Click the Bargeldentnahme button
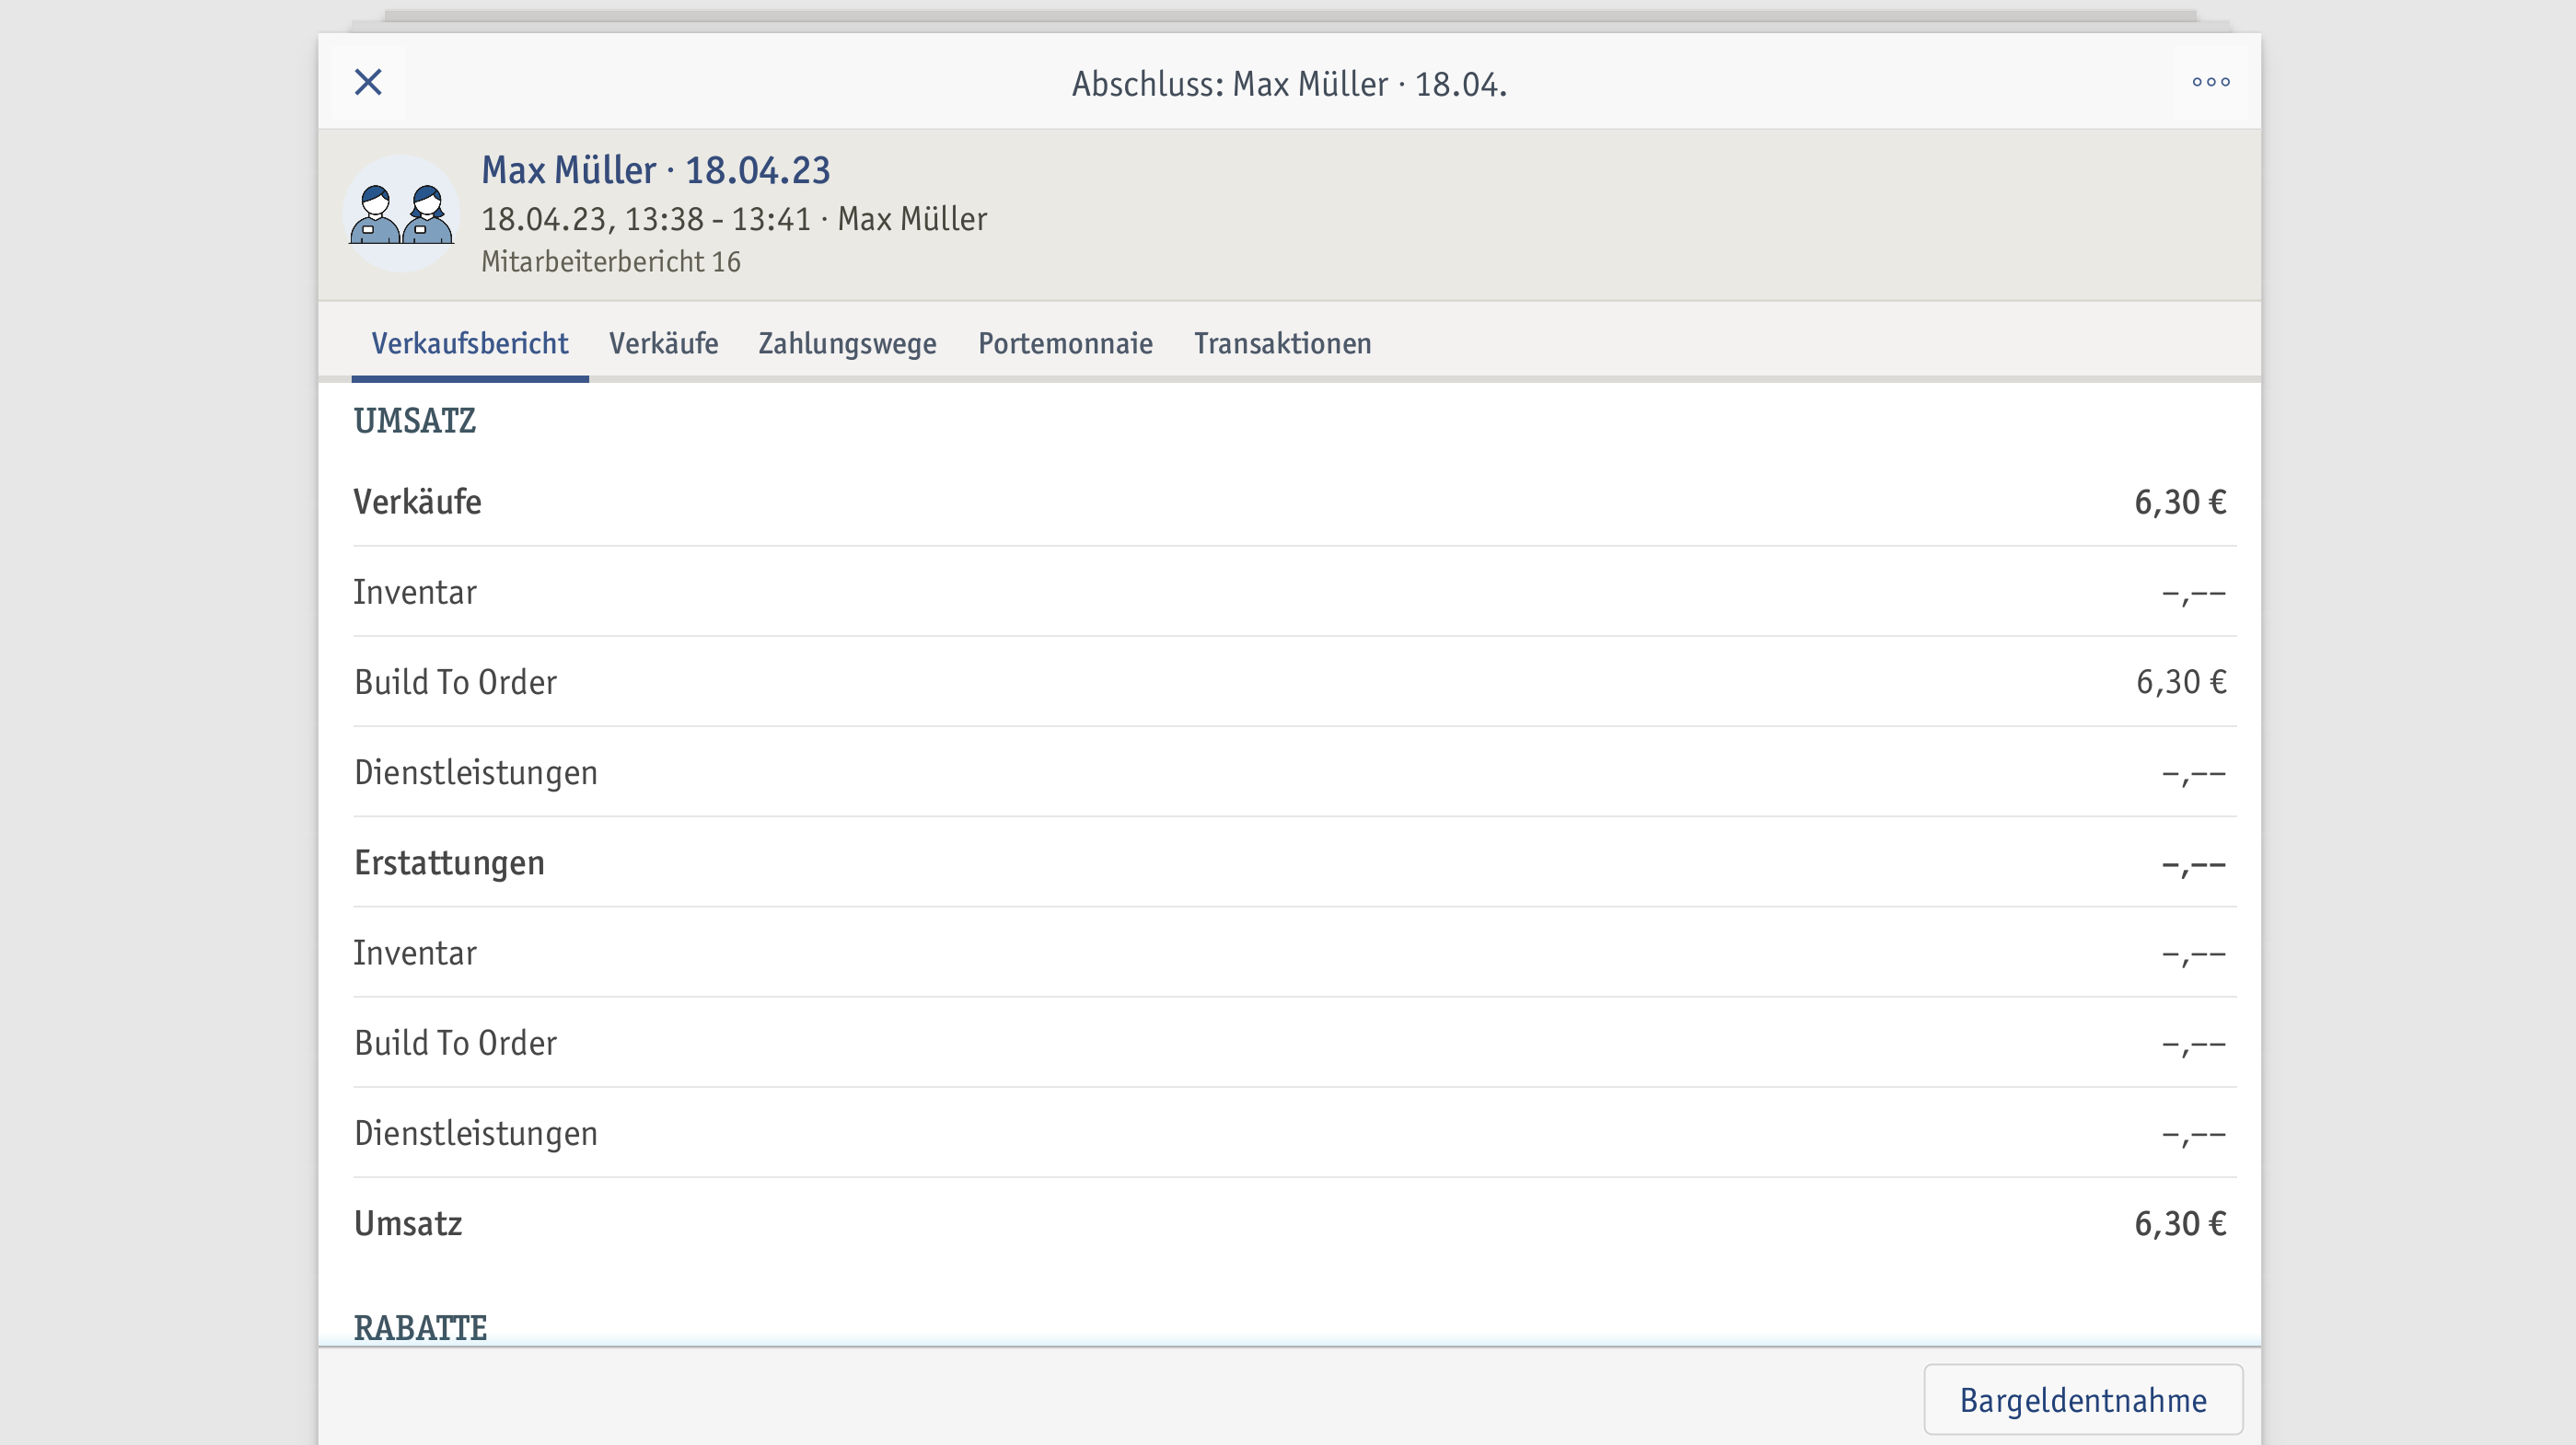The width and height of the screenshot is (2576, 1445). [x=2083, y=1399]
